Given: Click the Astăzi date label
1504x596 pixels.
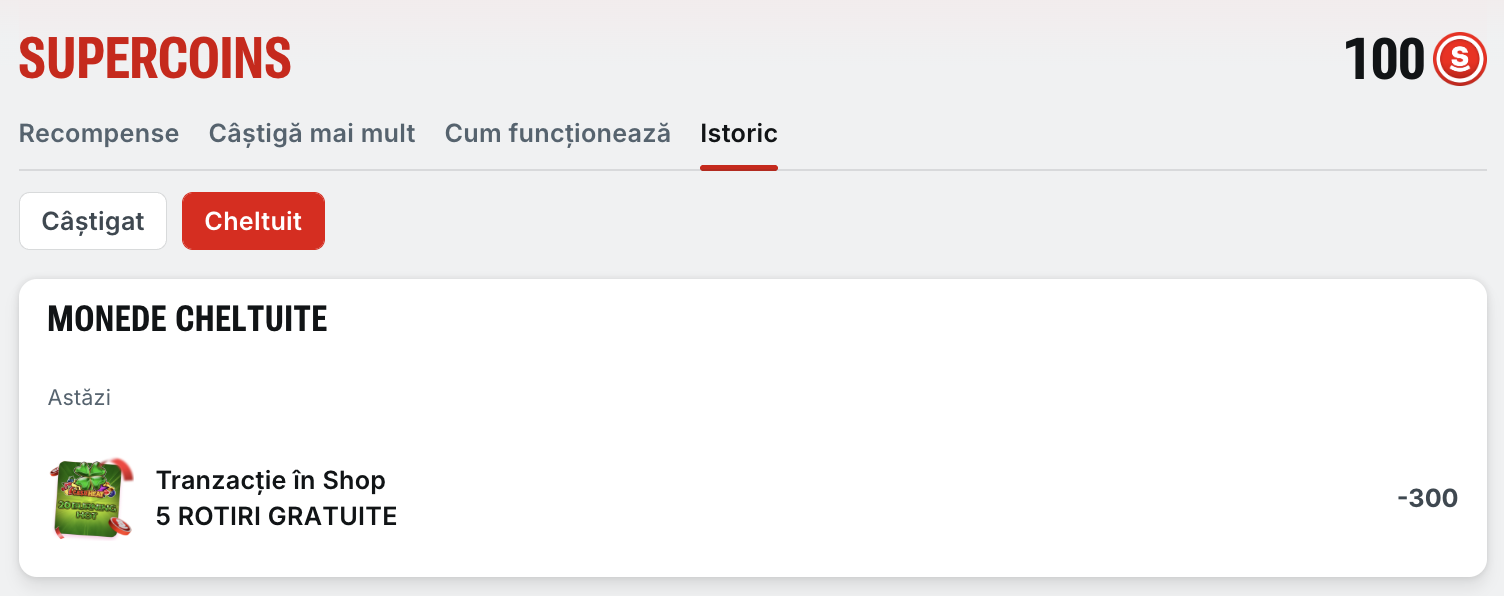Looking at the screenshot, I should pos(79,398).
